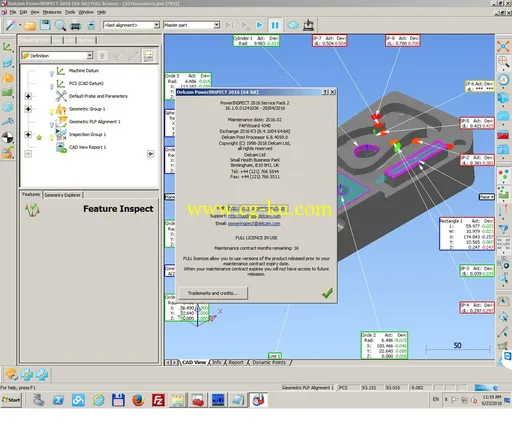Click the Print icon in the toolbar
512x426 pixels.
tap(76, 25)
